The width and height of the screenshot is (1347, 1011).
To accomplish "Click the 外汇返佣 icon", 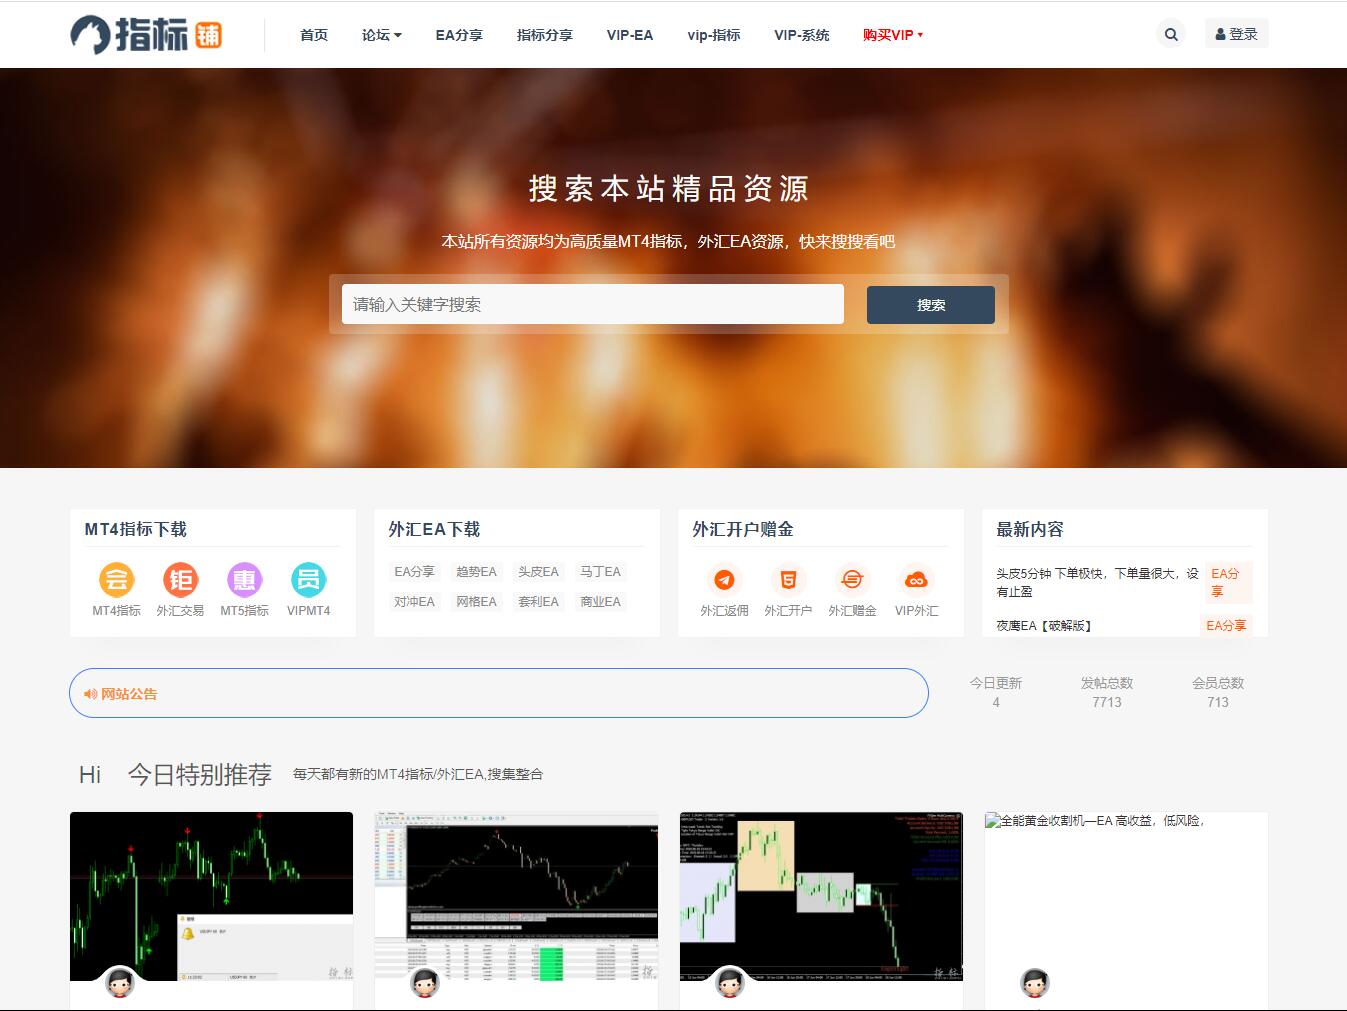I will coord(724,580).
